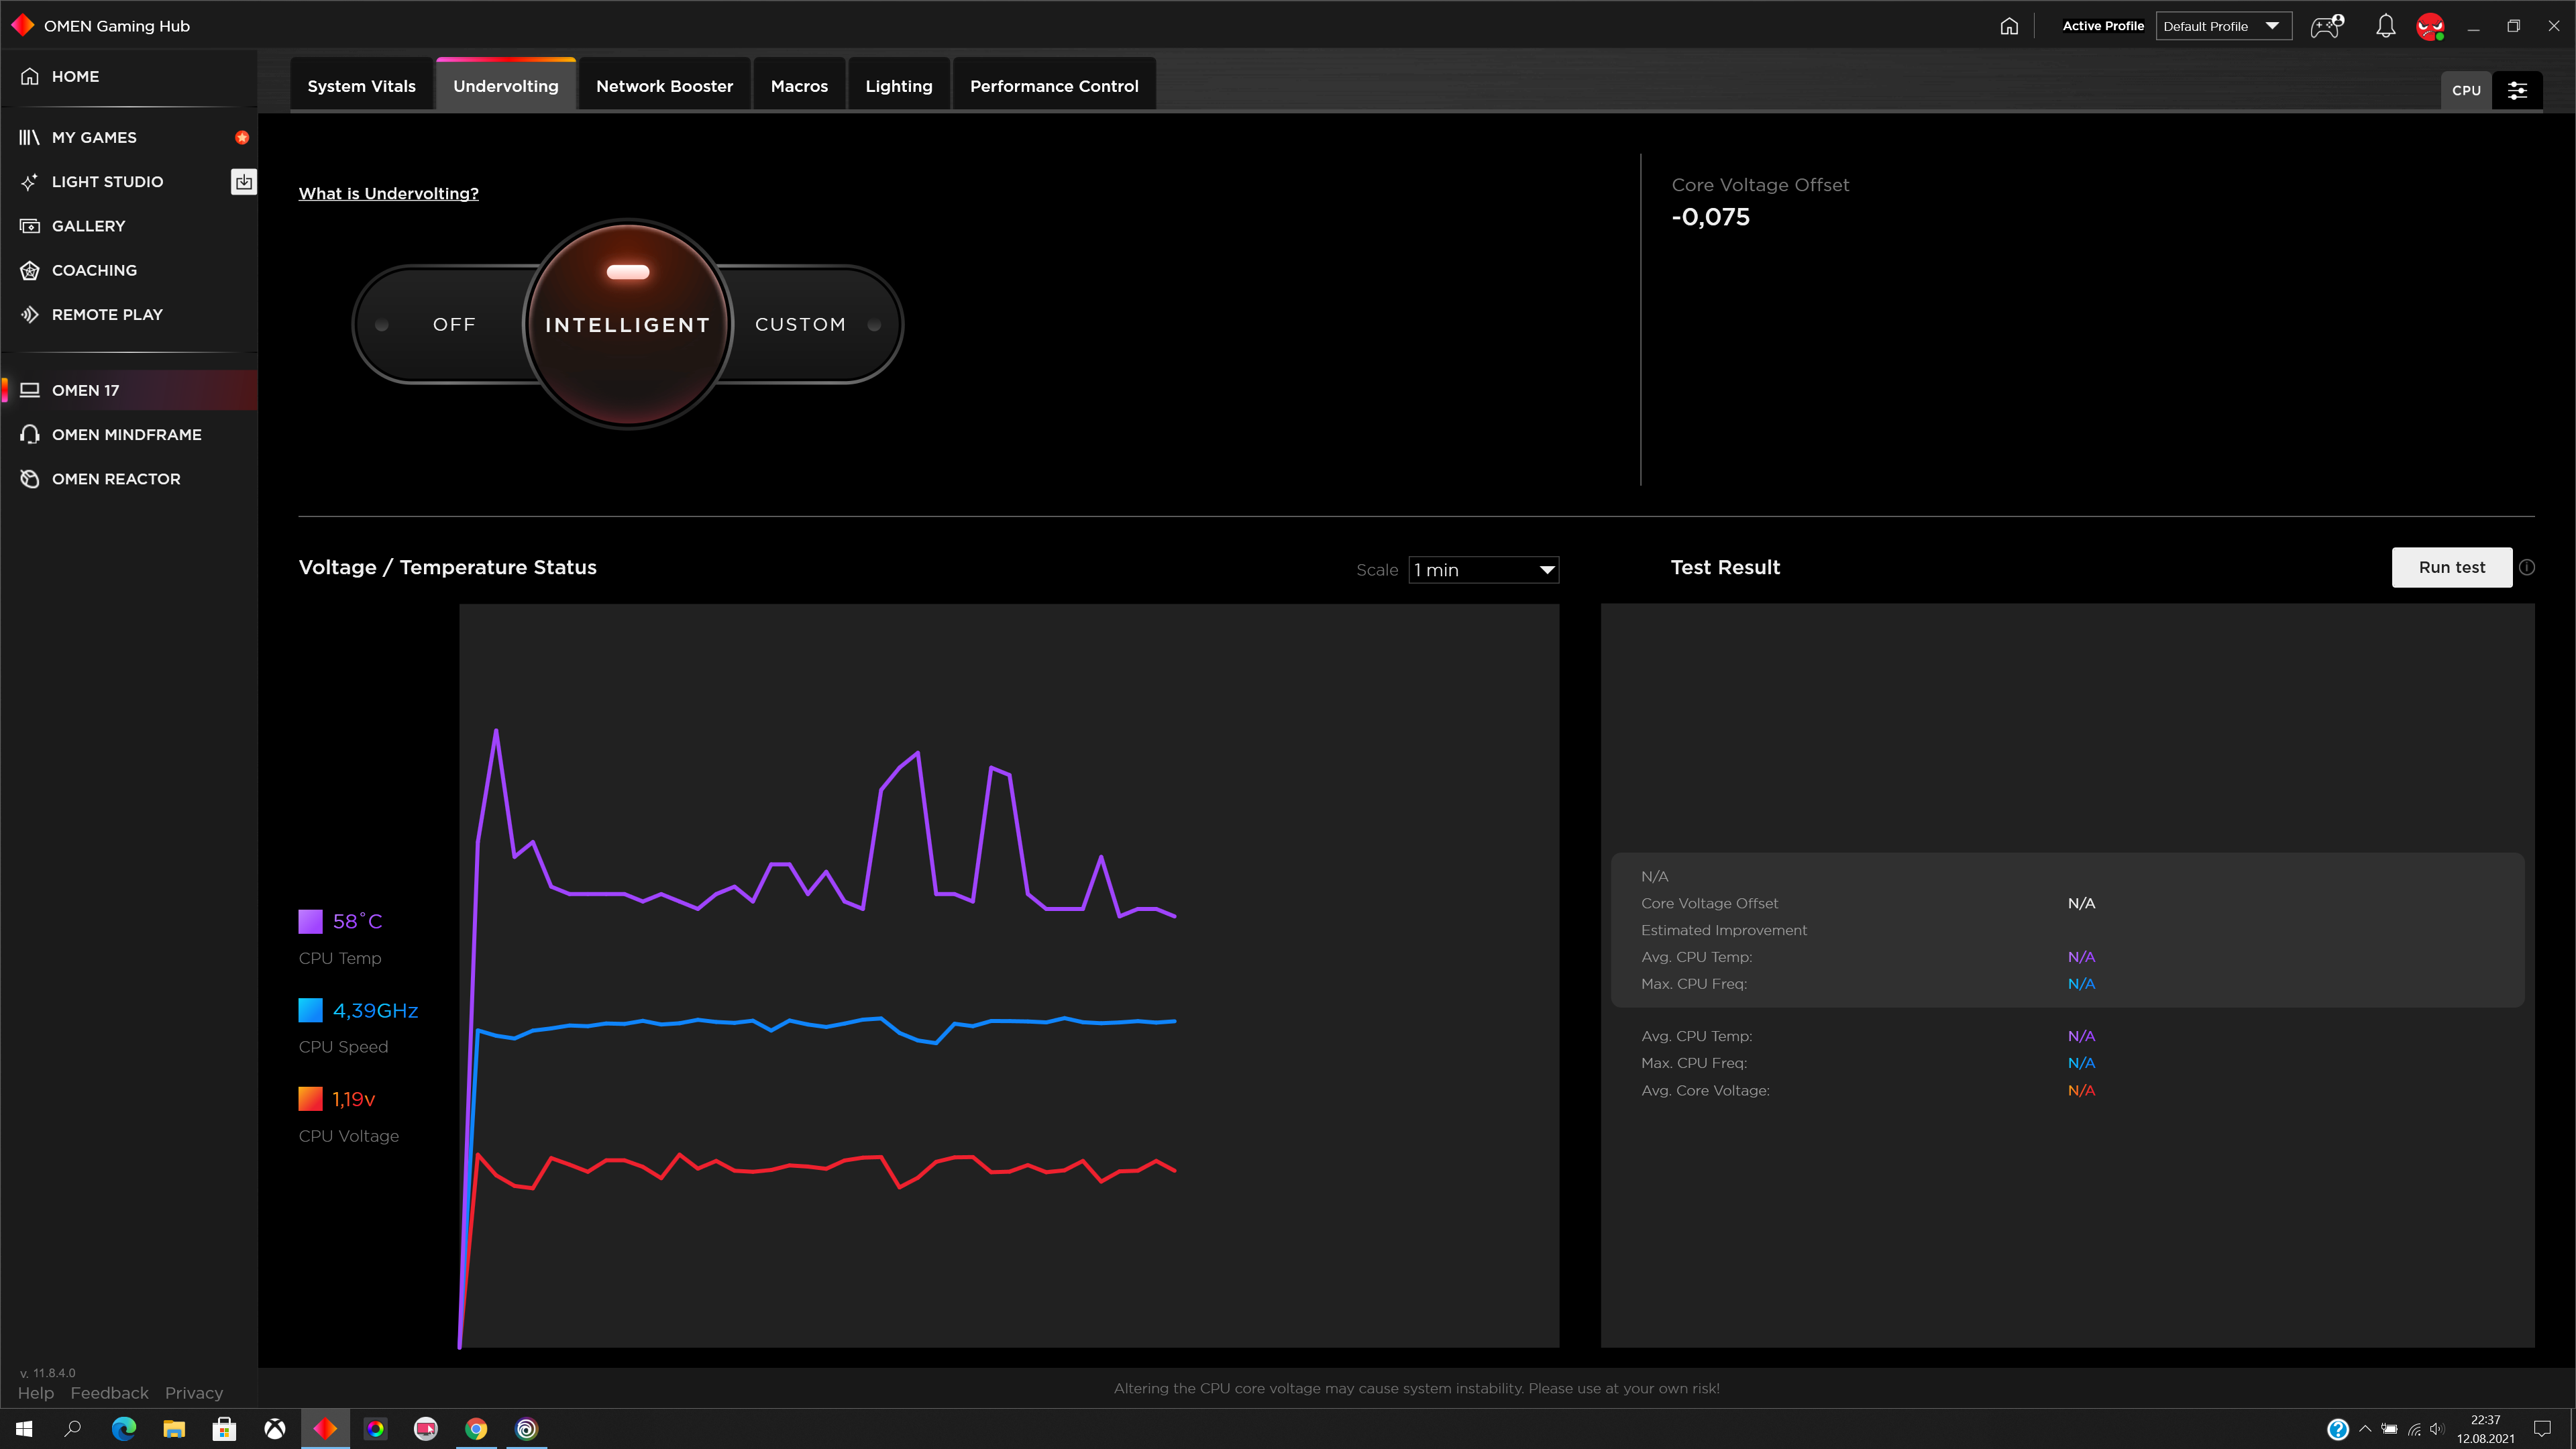2576x1449 pixels.
Task: Open the pink screen recorder app on the taskbar
Action: pyautogui.click(x=425, y=1429)
